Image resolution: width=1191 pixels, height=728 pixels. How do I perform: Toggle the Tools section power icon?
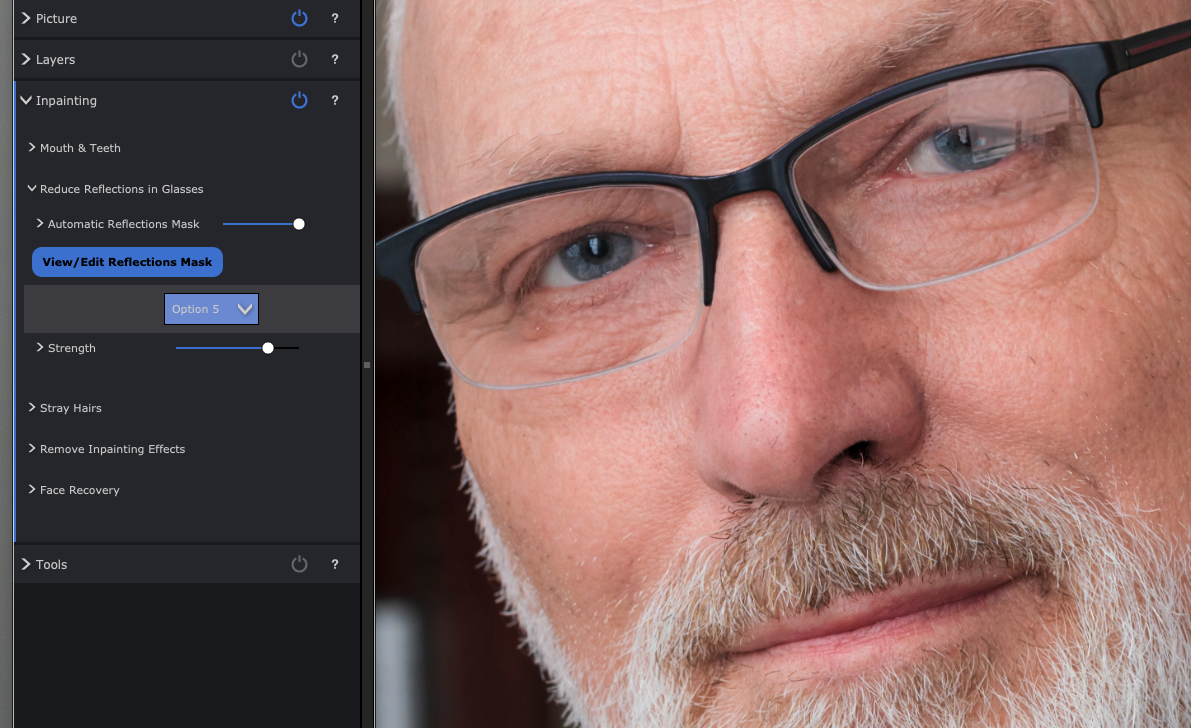point(299,565)
